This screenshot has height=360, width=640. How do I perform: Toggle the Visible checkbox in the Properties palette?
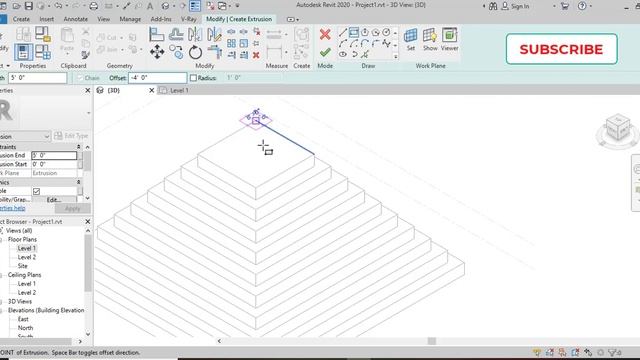tap(36, 191)
